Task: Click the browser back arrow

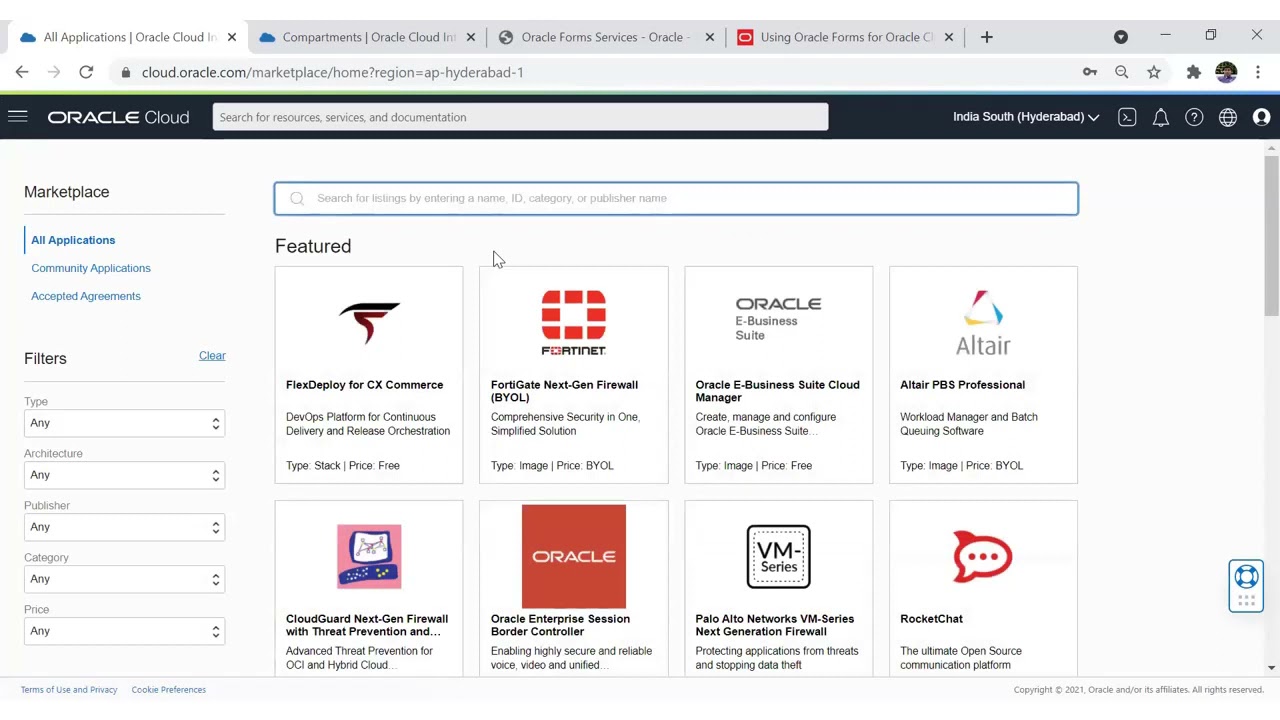Action: tap(22, 72)
